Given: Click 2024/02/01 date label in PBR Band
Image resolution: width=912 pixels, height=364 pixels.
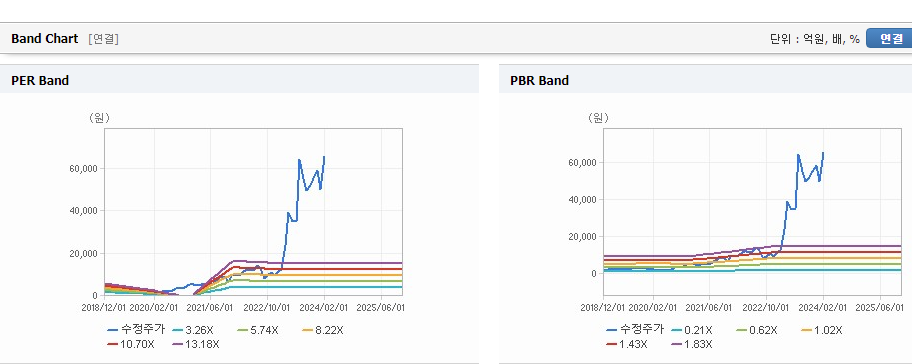Looking at the screenshot, I should click(823, 307).
